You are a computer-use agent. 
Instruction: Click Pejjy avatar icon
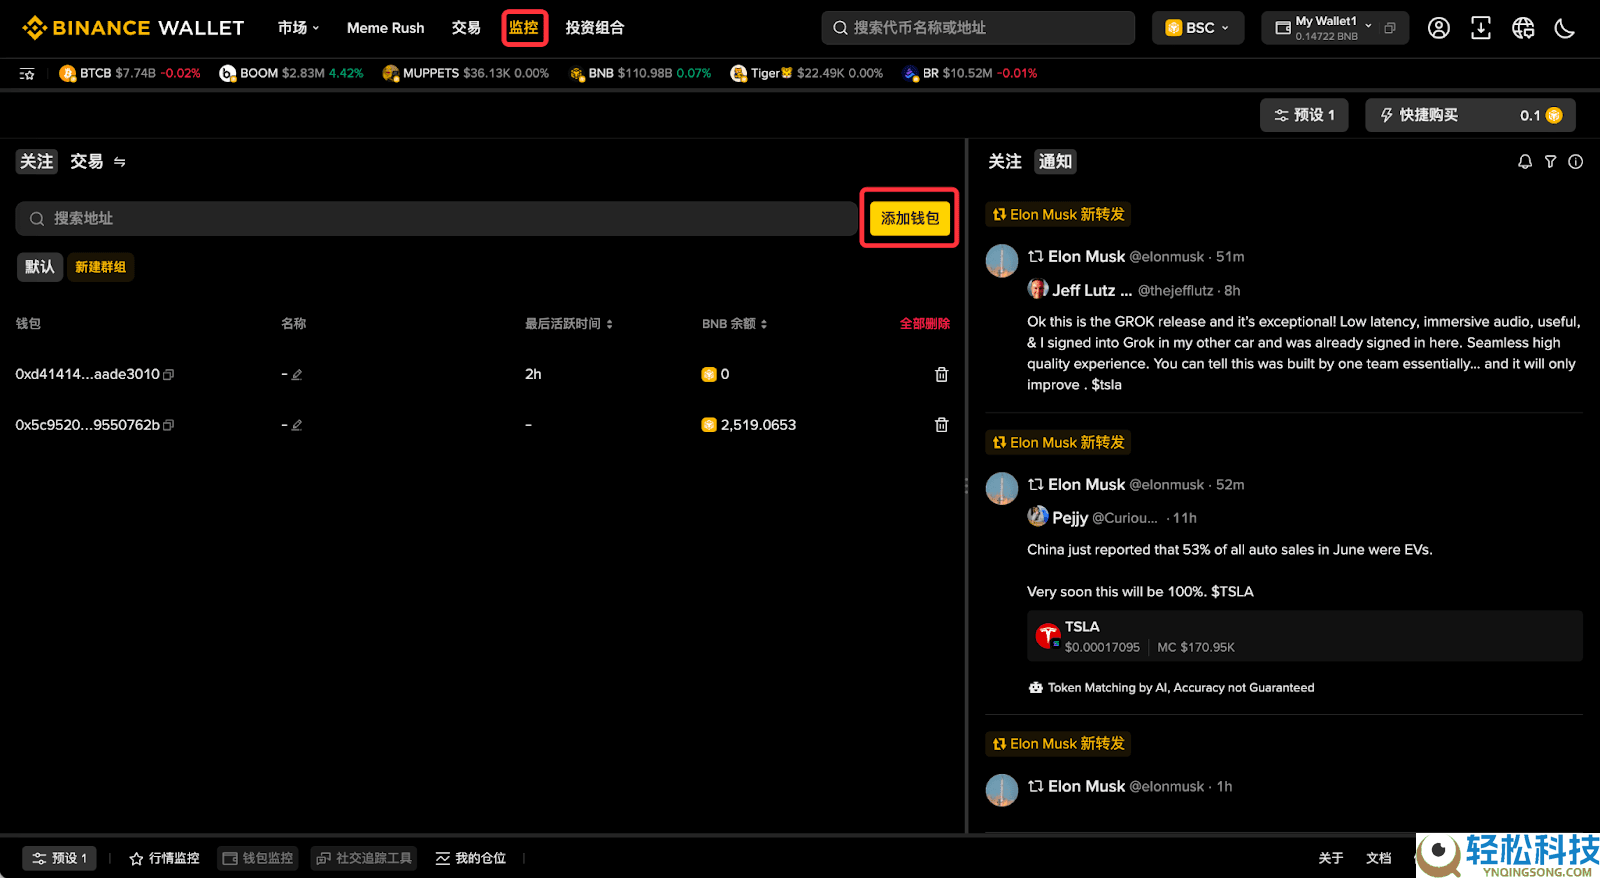click(1038, 516)
